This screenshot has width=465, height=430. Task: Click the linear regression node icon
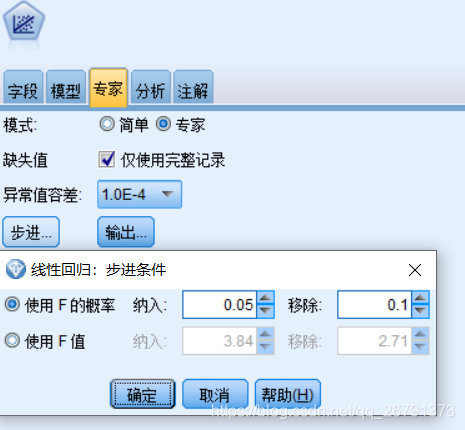24,21
